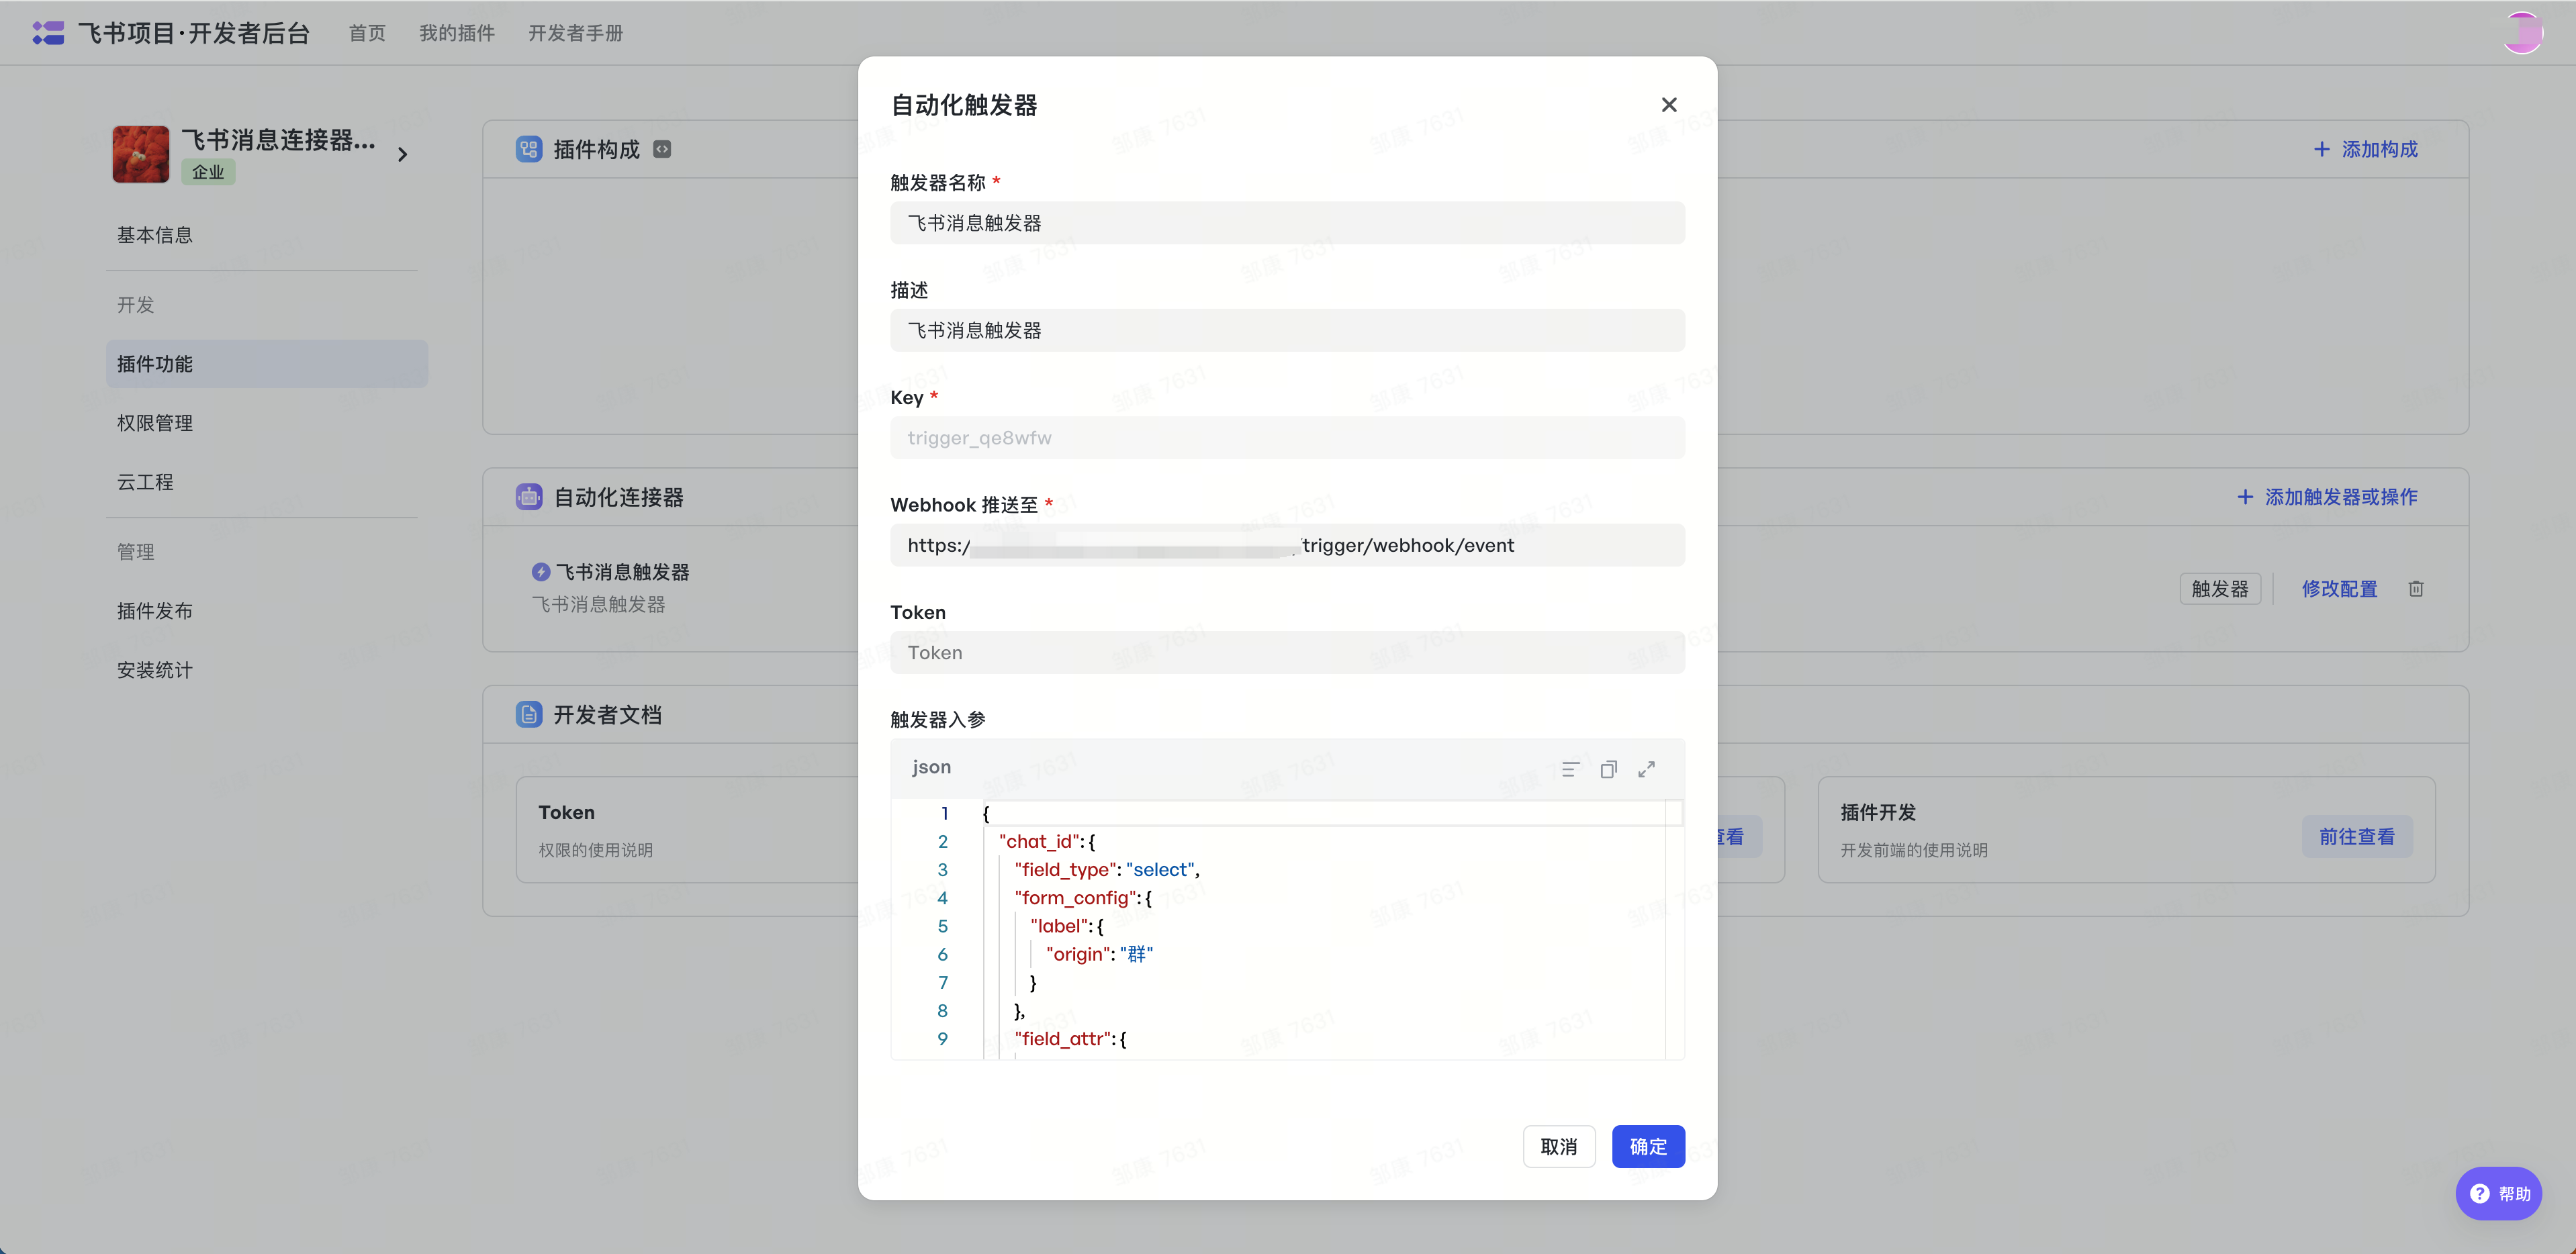Click the format JSON icon in editor

coord(1571,769)
